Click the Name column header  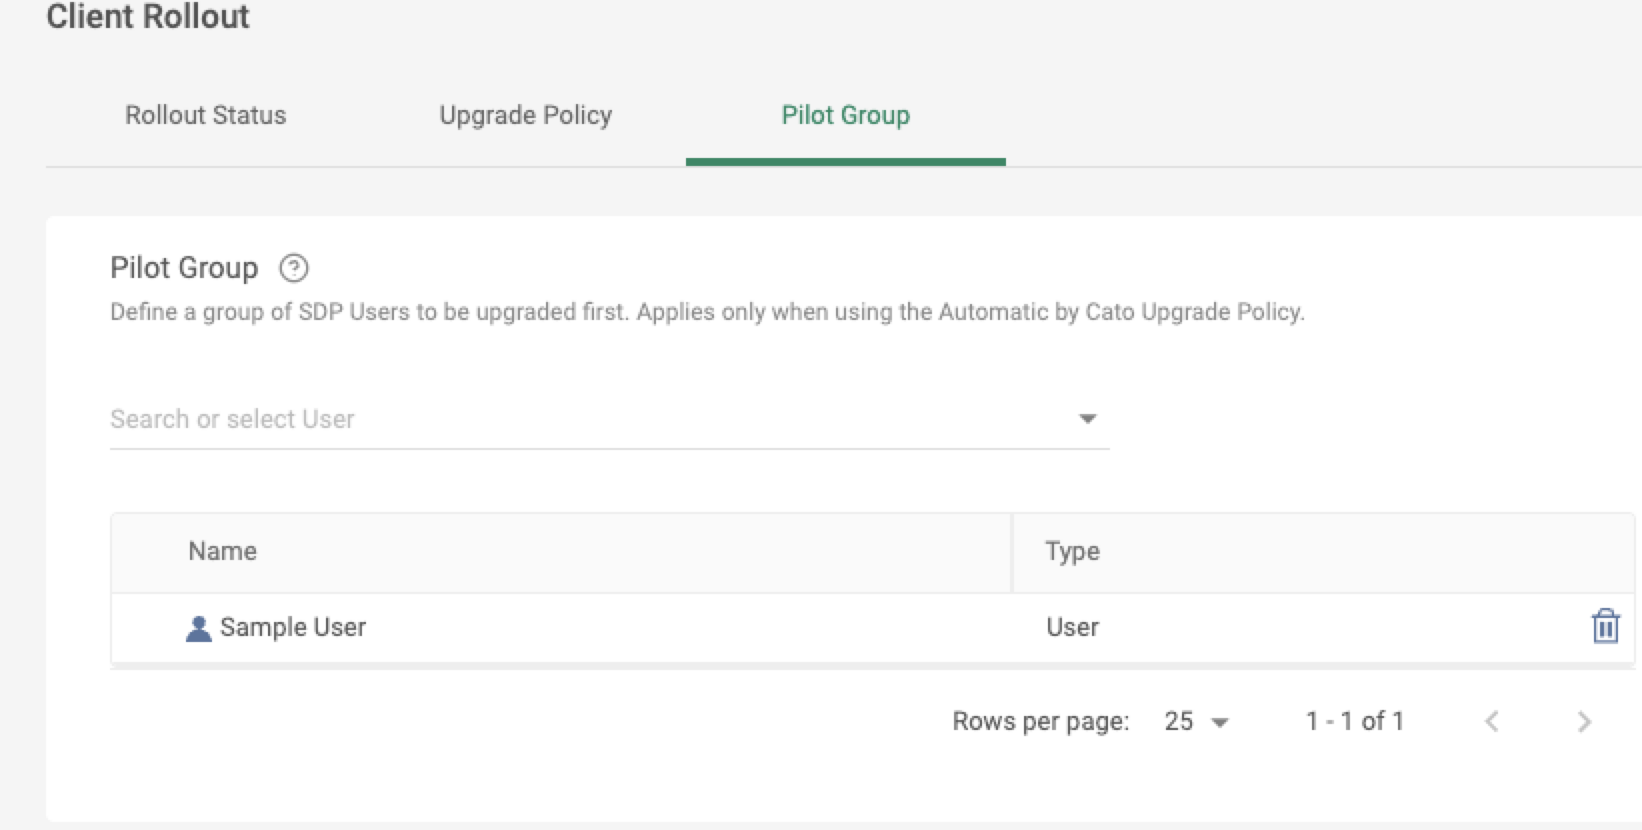tap(222, 551)
